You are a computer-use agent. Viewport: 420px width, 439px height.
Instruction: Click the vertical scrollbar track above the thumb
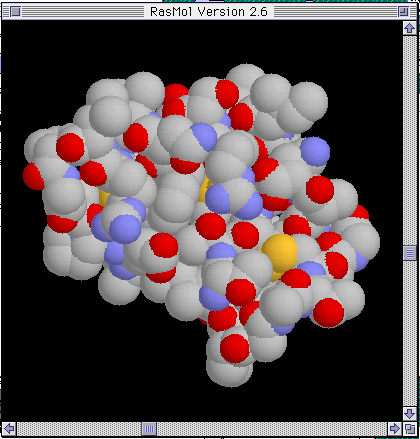click(410, 140)
